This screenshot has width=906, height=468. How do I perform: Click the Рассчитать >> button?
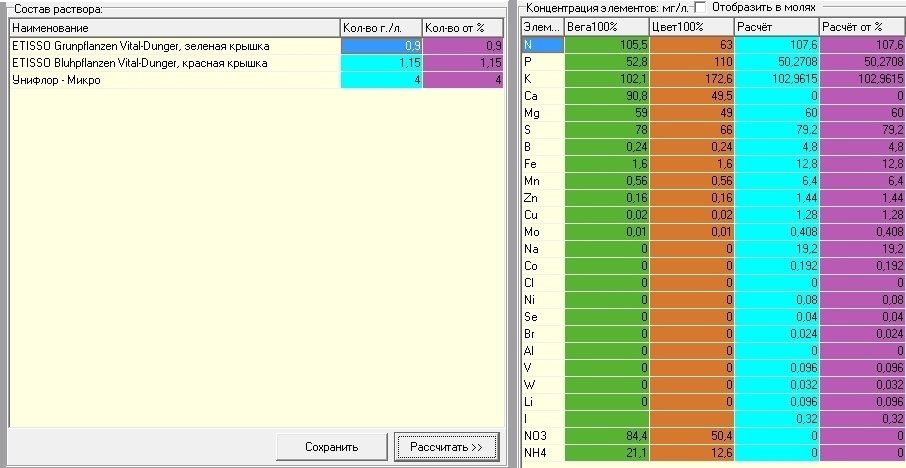(446, 447)
